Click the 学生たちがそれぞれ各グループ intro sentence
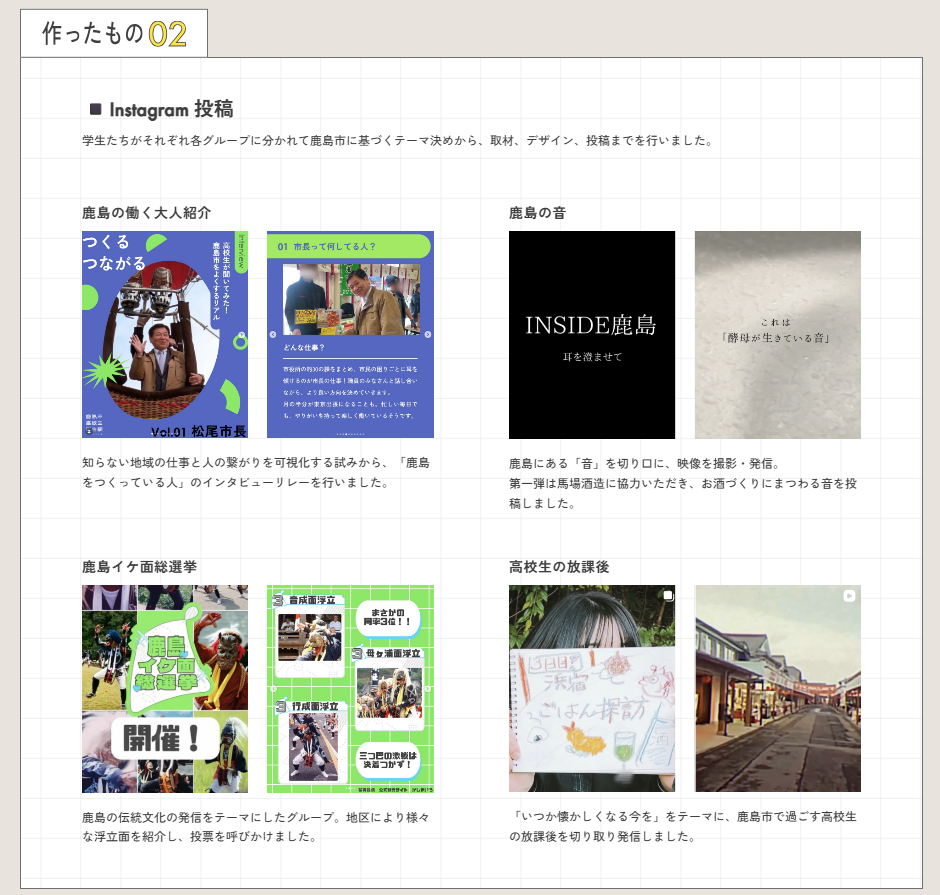The width and height of the screenshot is (940, 895). 398,140
